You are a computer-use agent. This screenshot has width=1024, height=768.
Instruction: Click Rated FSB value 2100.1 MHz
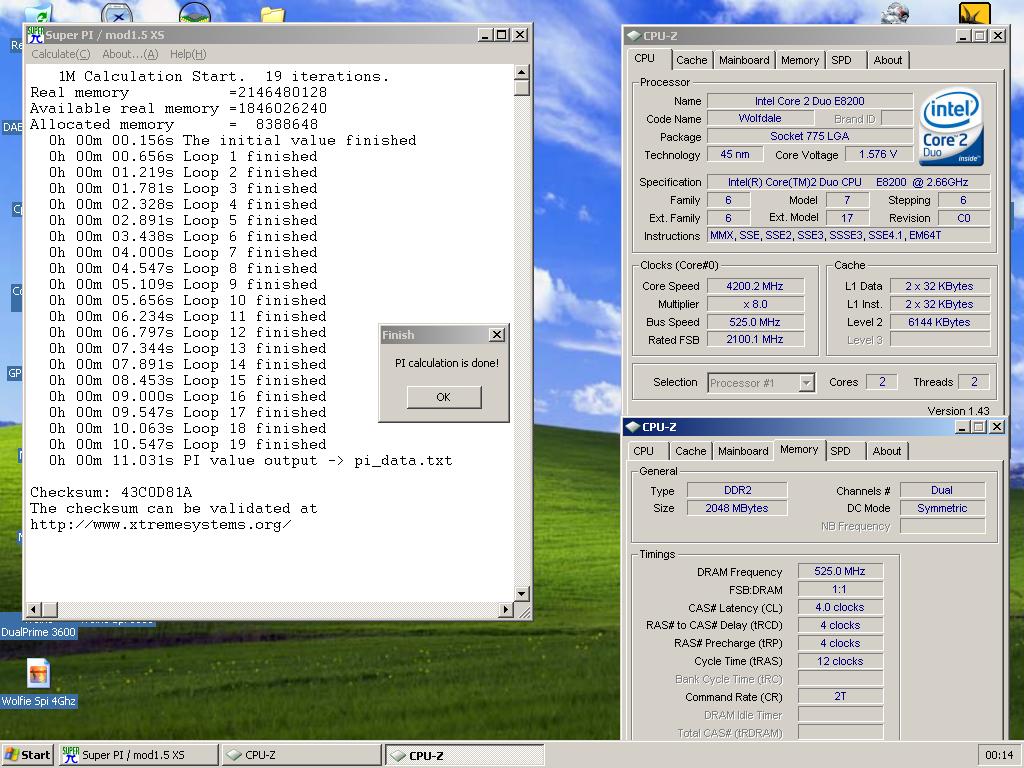point(755,340)
